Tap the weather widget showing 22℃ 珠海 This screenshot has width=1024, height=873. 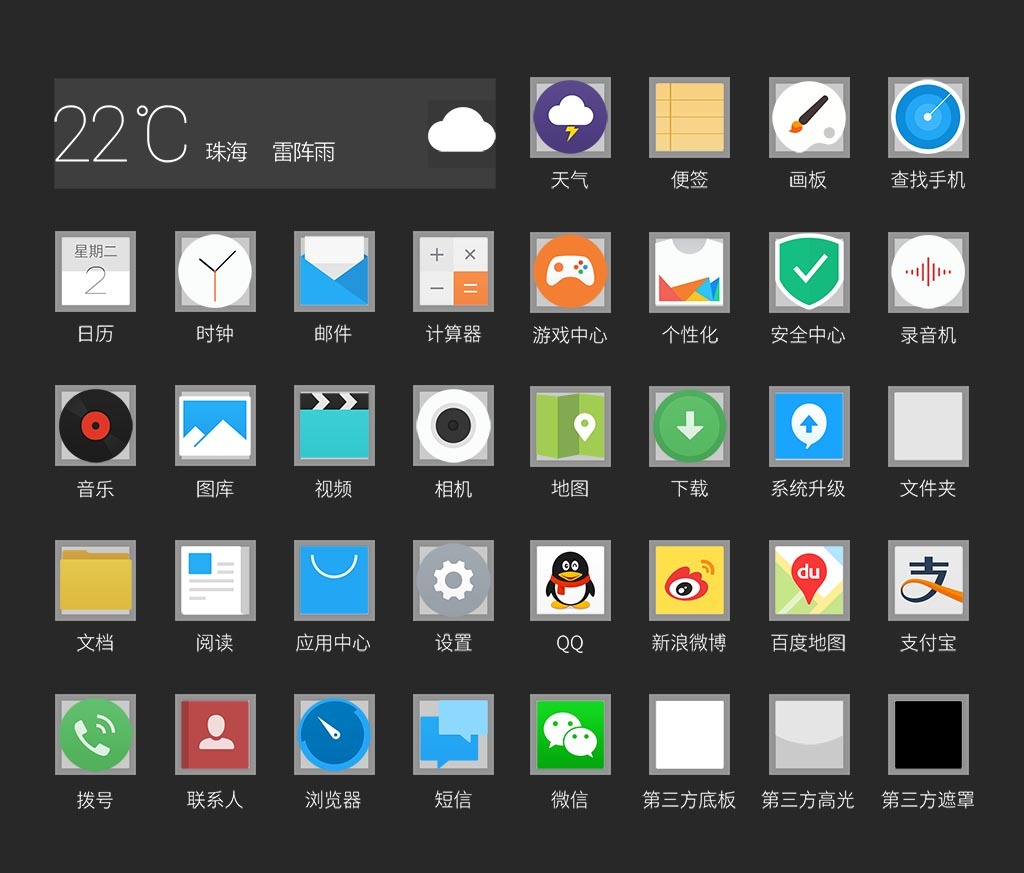coord(275,133)
